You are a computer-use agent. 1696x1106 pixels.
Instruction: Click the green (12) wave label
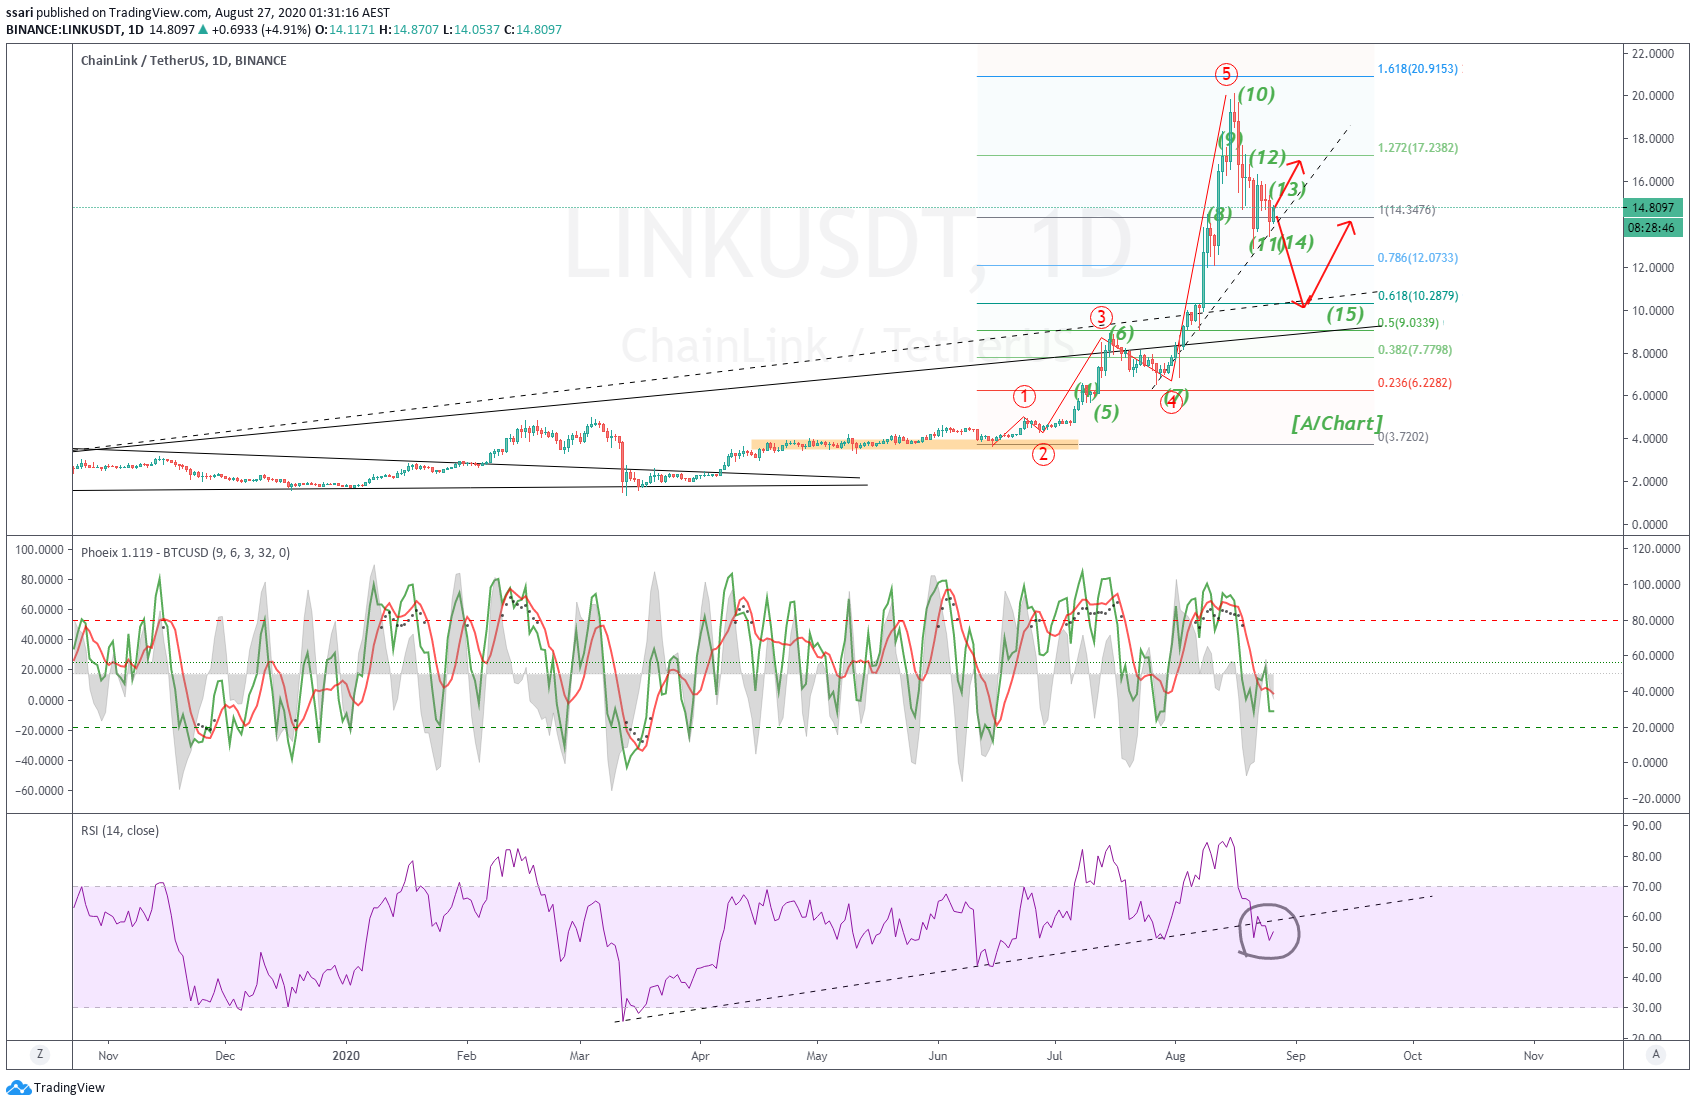pos(1267,157)
